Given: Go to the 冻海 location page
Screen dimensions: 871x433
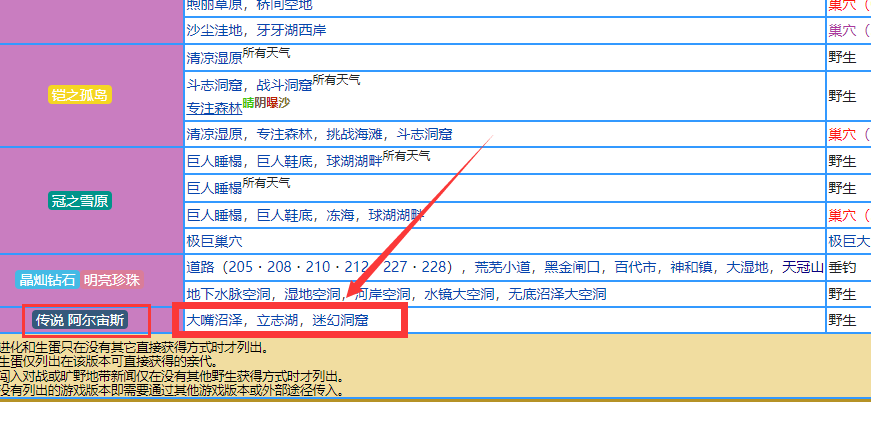Looking at the screenshot, I should coord(343,214).
